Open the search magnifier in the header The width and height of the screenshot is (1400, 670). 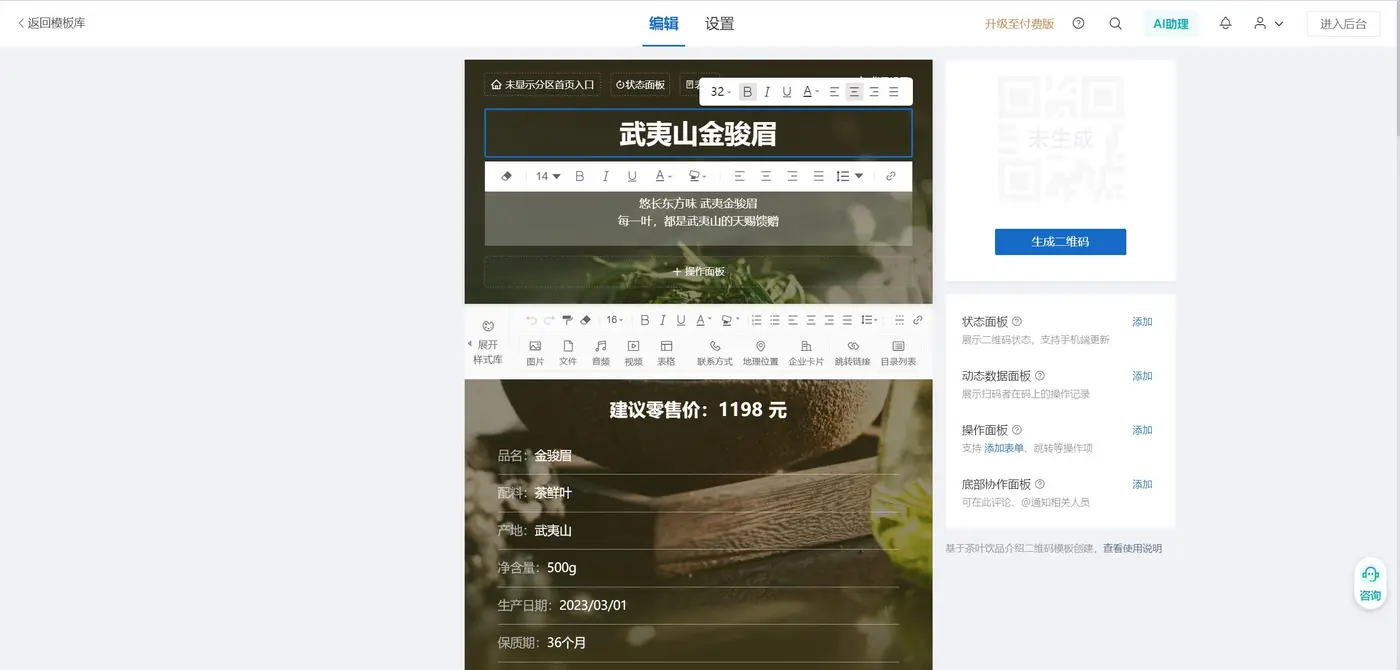(x=1116, y=23)
